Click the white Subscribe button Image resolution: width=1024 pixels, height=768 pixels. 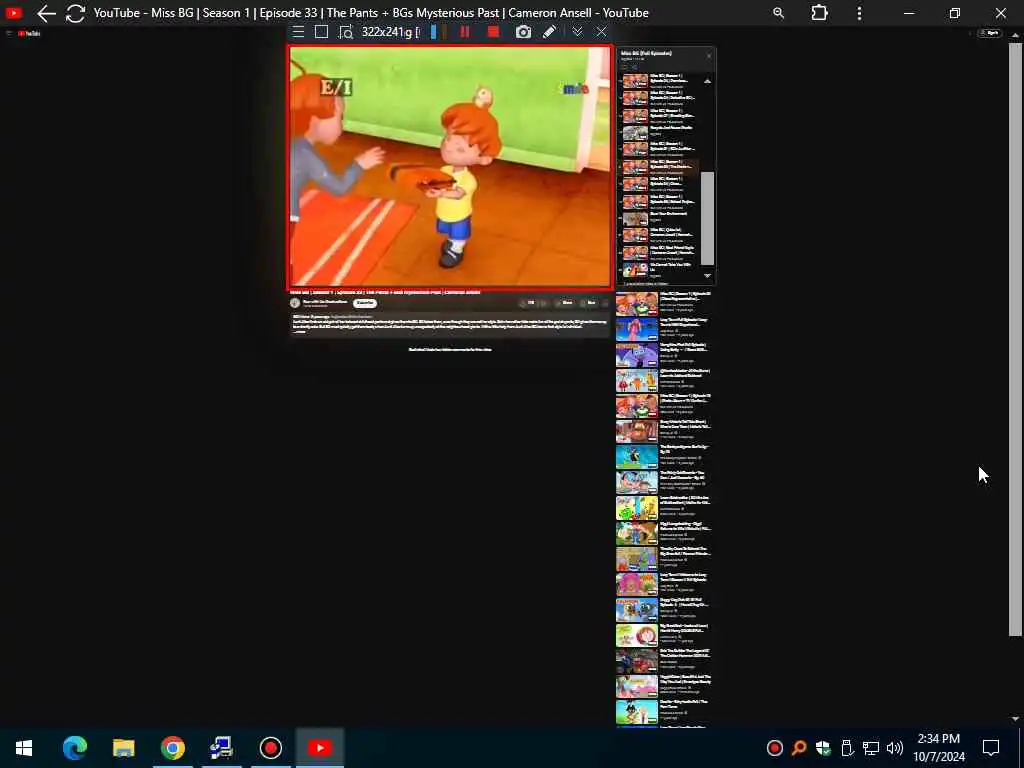[x=364, y=303]
